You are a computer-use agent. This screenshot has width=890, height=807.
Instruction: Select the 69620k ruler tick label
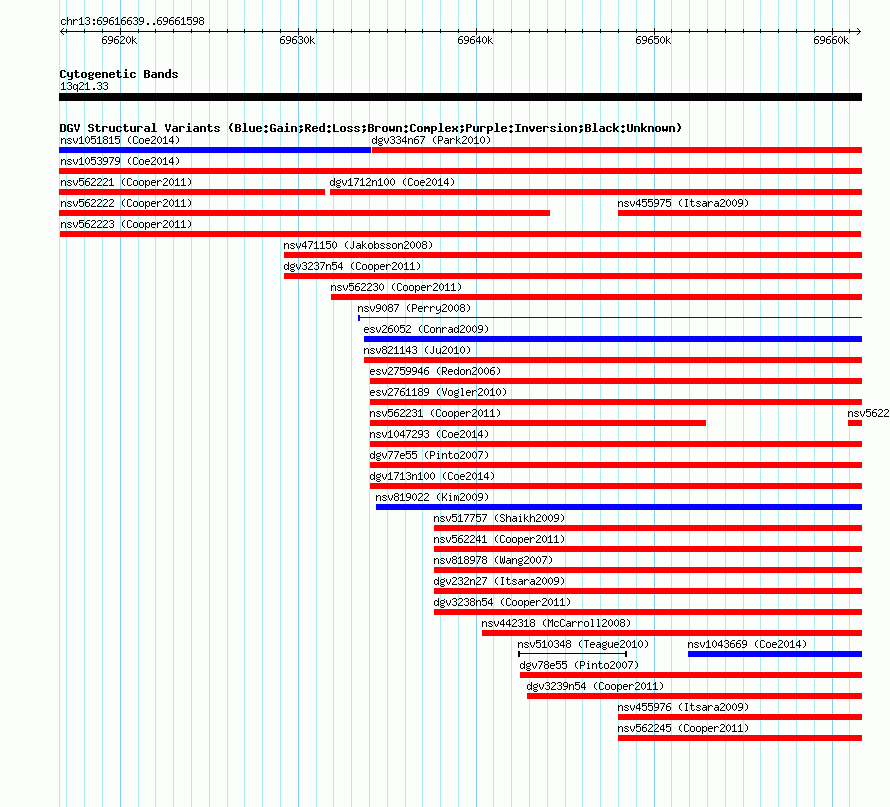pyautogui.click(x=119, y=40)
